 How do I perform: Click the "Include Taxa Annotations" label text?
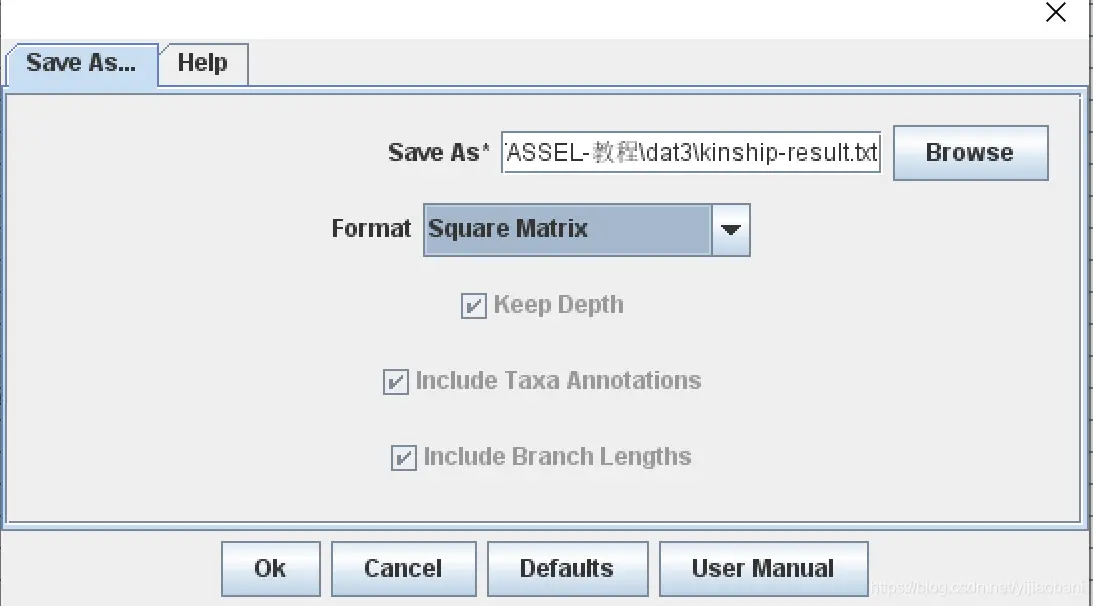558,381
